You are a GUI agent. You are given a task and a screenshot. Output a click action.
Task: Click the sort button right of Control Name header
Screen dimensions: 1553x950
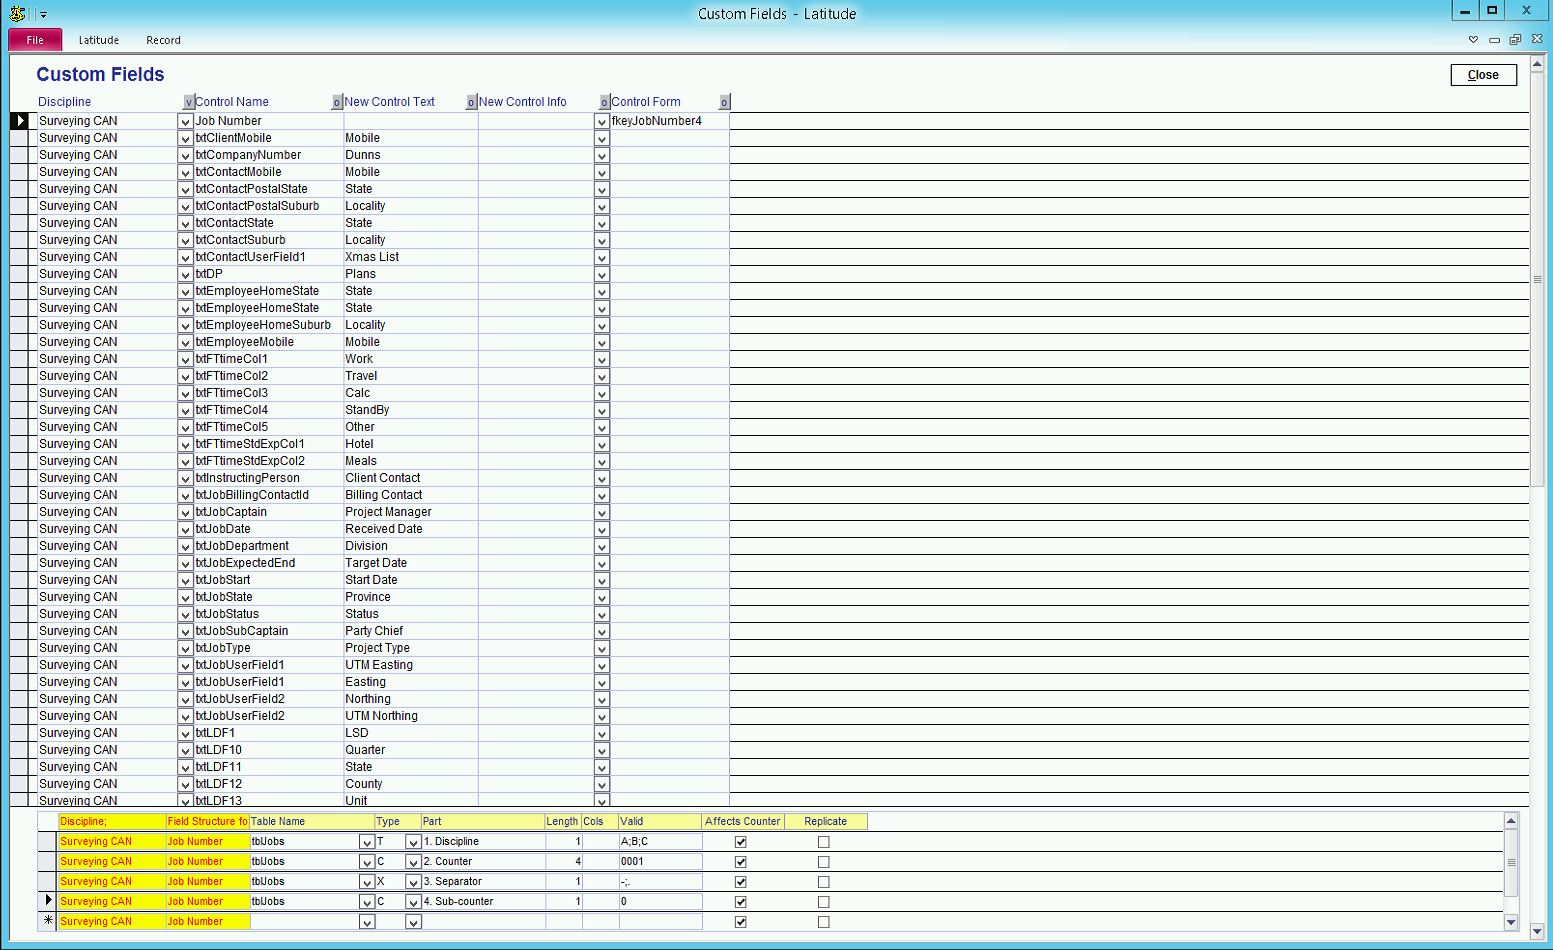tap(337, 102)
